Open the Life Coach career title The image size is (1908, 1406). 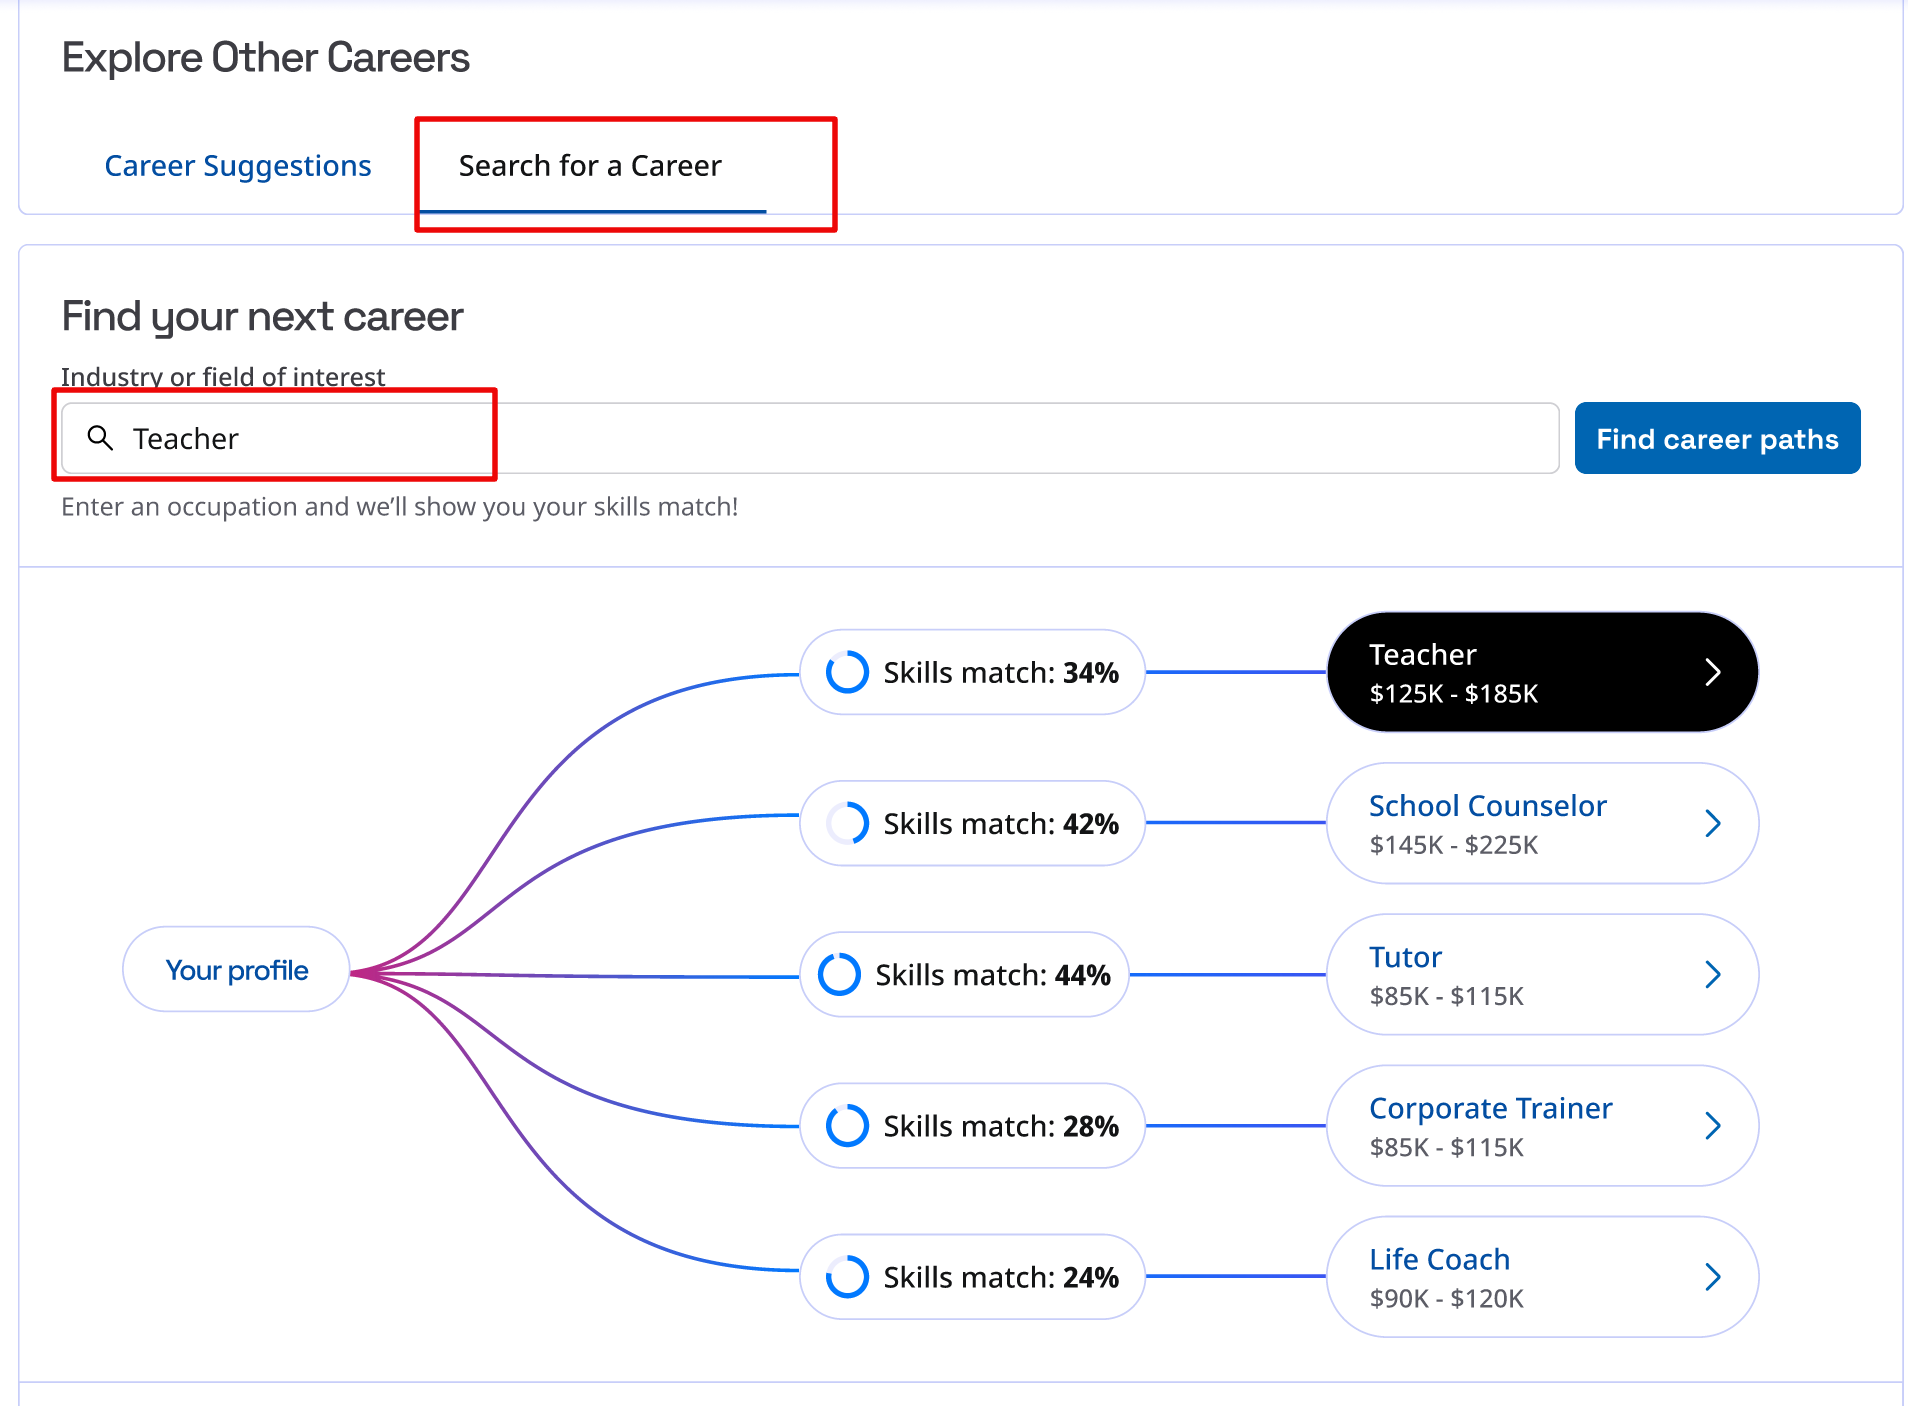tap(1439, 1259)
